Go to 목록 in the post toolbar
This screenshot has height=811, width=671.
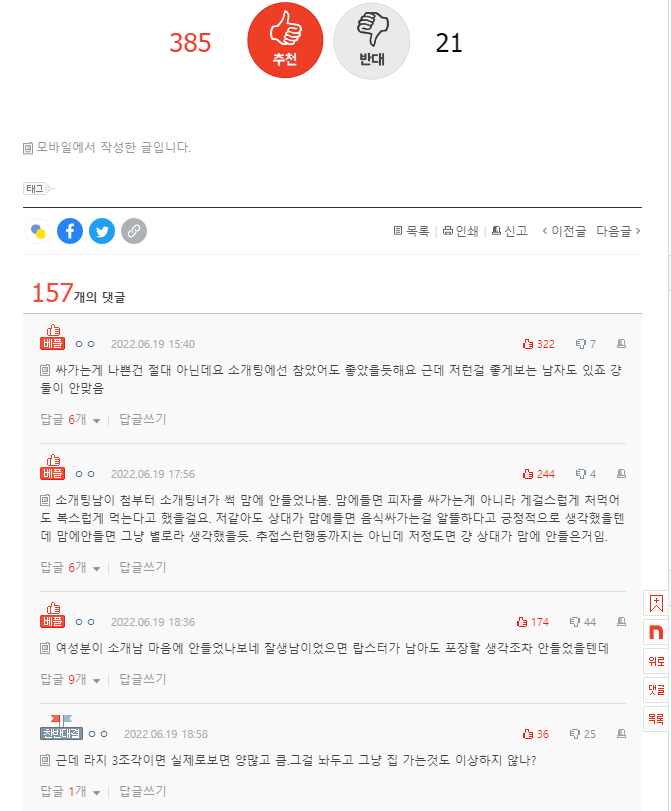point(412,231)
